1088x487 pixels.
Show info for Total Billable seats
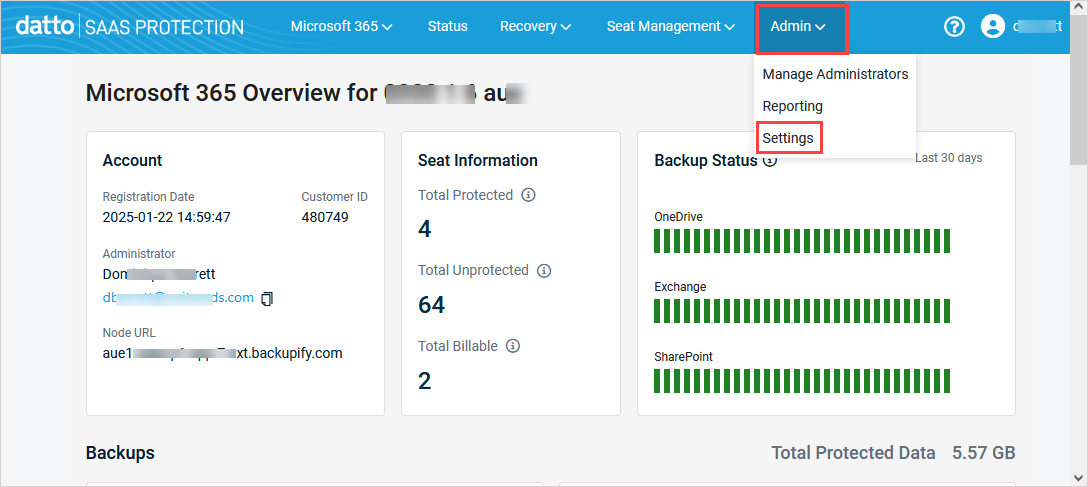tap(513, 345)
